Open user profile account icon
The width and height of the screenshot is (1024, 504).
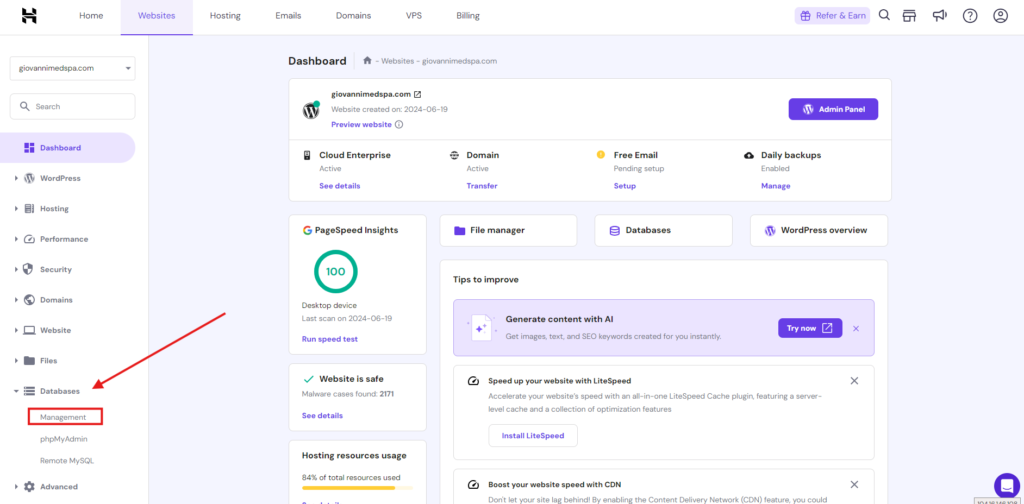pyautogui.click(x=1000, y=16)
